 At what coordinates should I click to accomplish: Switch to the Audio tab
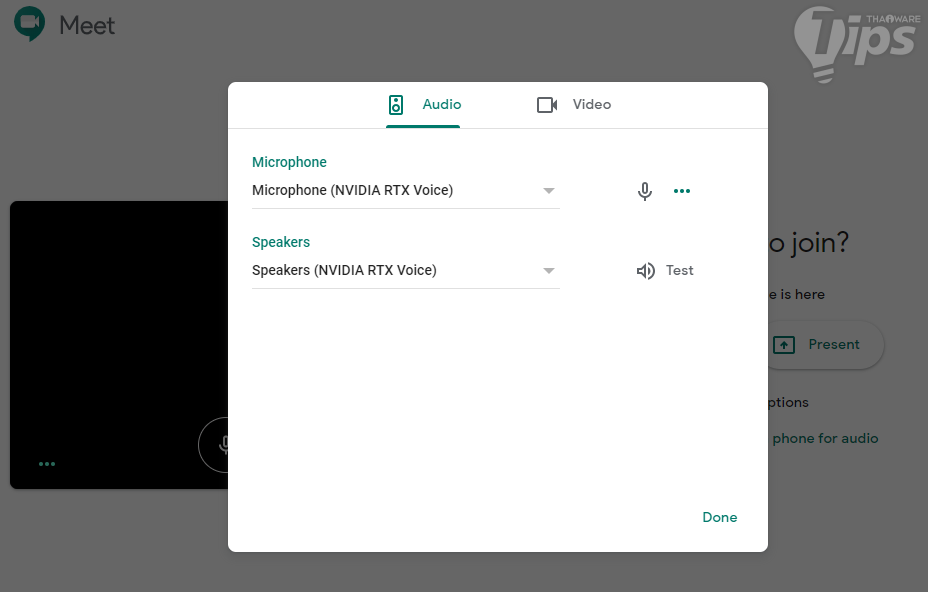click(423, 105)
